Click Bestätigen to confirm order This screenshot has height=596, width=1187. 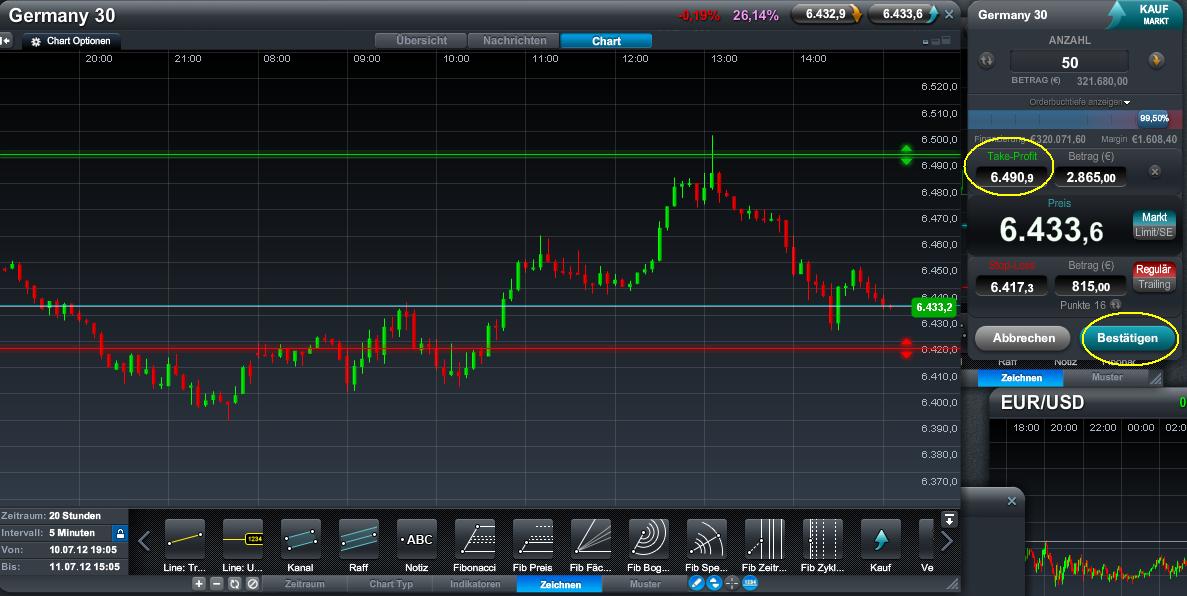[1127, 338]
